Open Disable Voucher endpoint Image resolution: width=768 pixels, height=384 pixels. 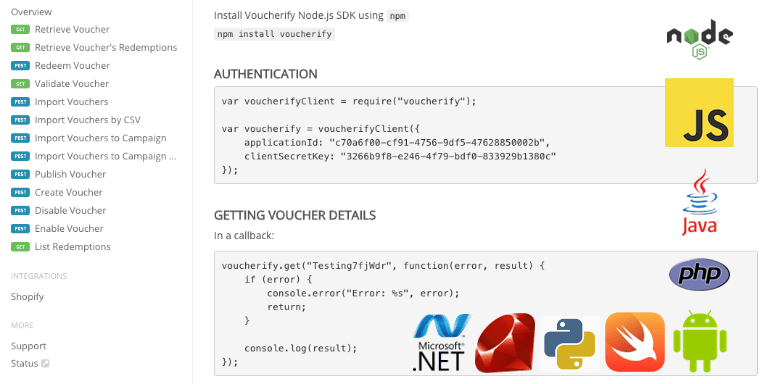[70, 211]
